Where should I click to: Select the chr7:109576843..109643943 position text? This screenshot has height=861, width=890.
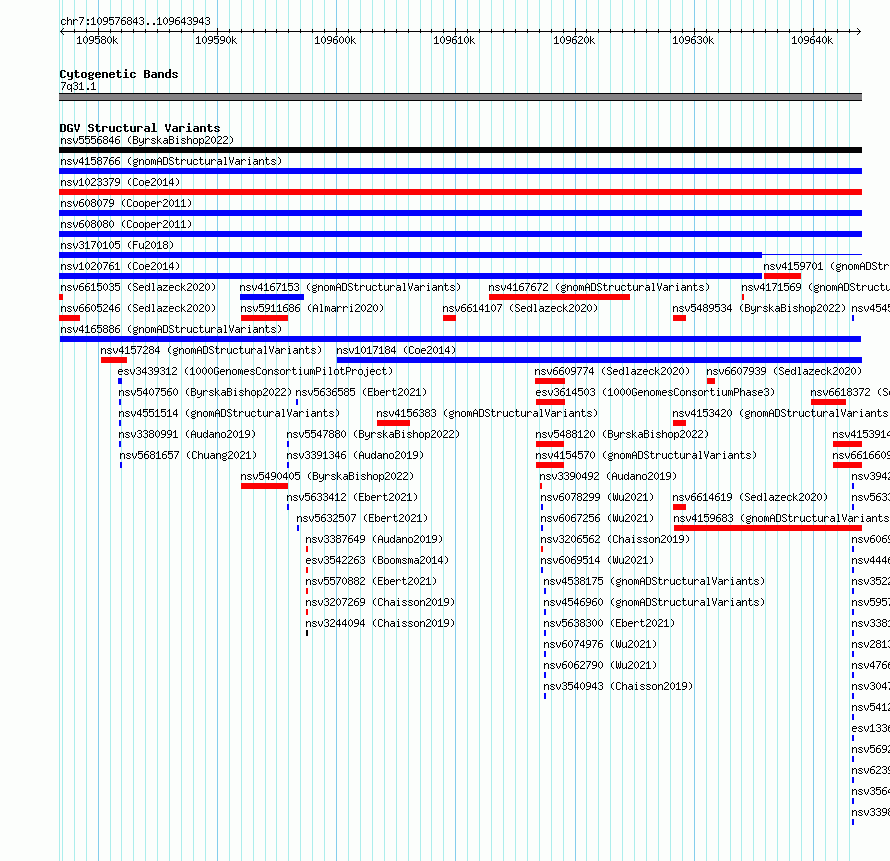tap(135, 21)
